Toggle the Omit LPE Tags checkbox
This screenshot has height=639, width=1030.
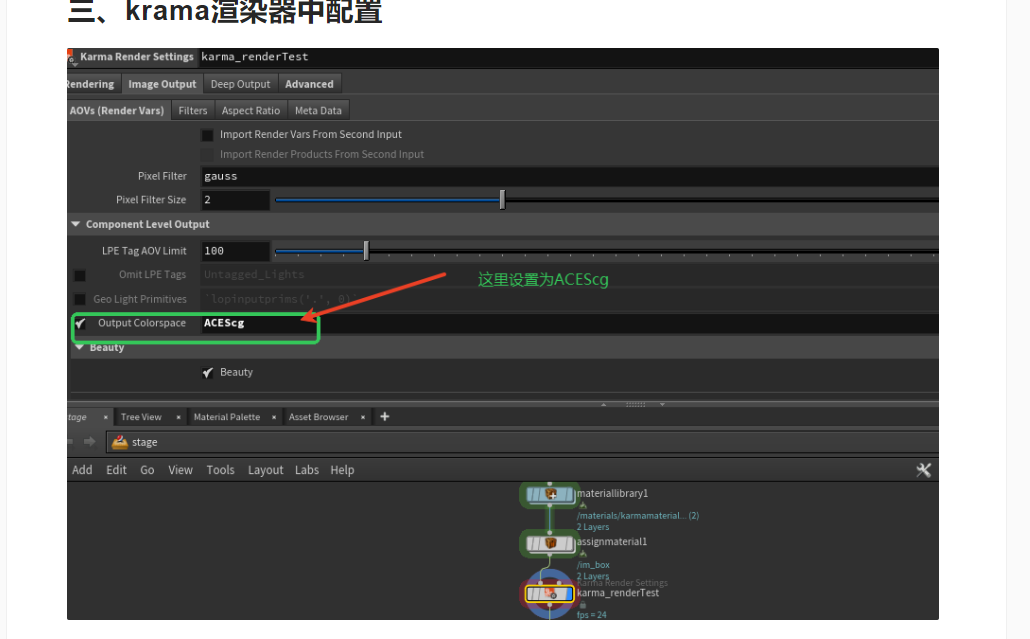coord(80,275)
